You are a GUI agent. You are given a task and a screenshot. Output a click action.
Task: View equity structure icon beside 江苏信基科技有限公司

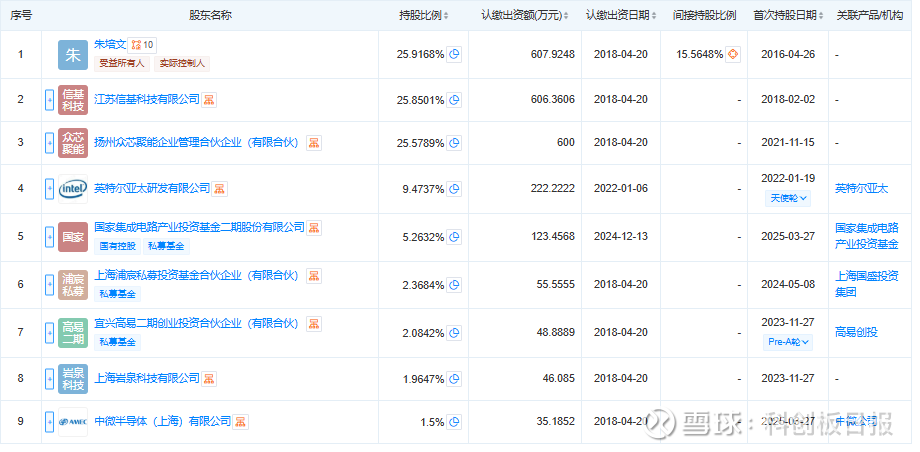[209, 100]
